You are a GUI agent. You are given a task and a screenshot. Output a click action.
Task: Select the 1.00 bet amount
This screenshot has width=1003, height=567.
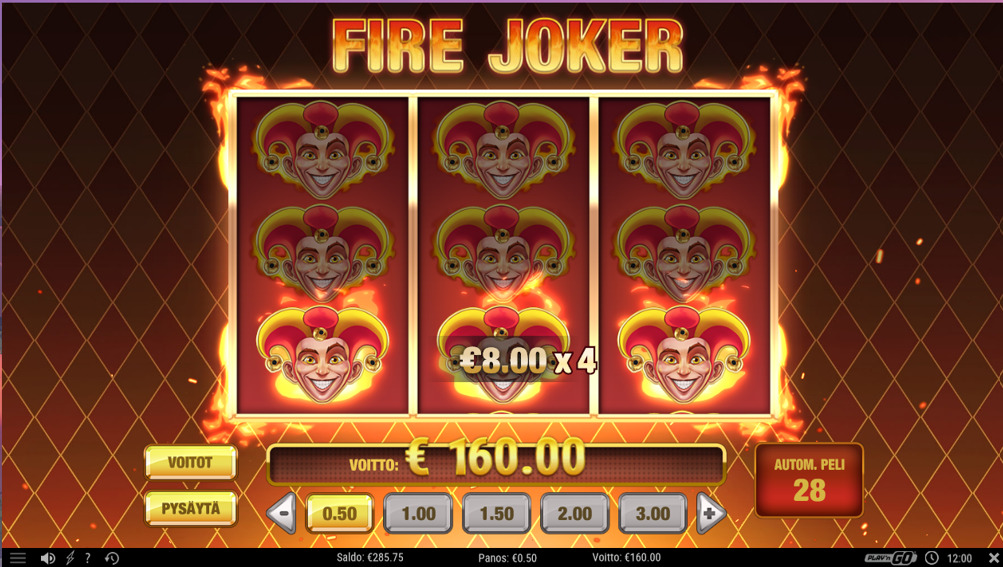[418, 513]
